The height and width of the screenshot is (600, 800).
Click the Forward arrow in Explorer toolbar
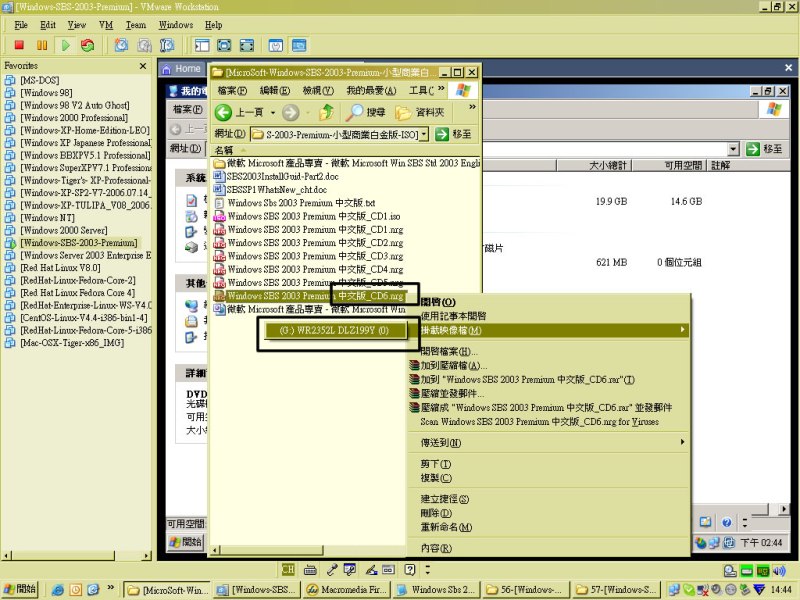click(x=291, y=112)
